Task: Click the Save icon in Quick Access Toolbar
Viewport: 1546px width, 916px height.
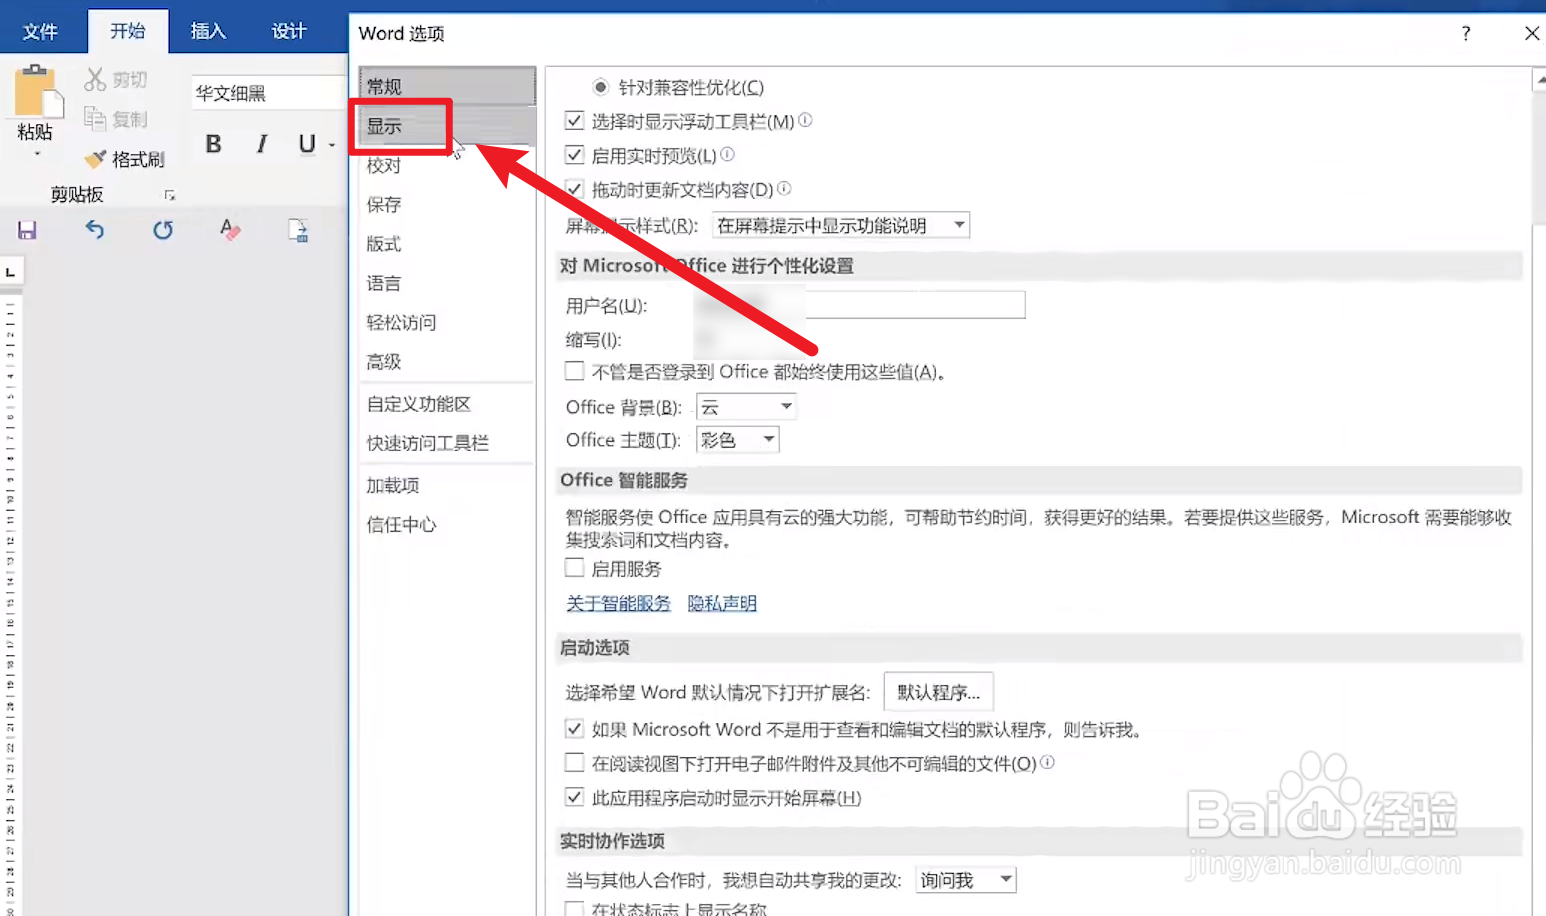Action: tap(27, 230)
